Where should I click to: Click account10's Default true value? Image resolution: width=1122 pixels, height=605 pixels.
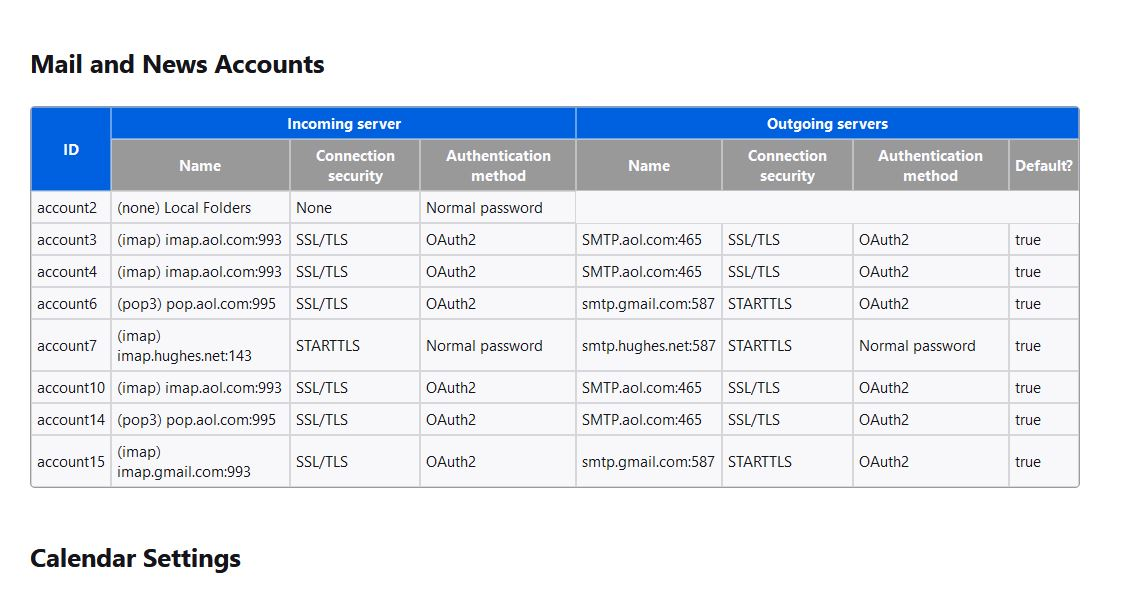coord(1028,388)
